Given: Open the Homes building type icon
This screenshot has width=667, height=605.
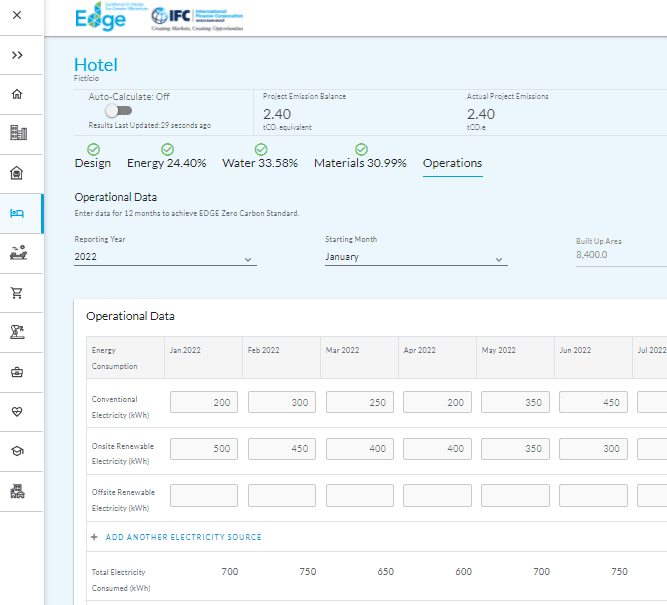Looking at the screenshot, I should point(17,94).
